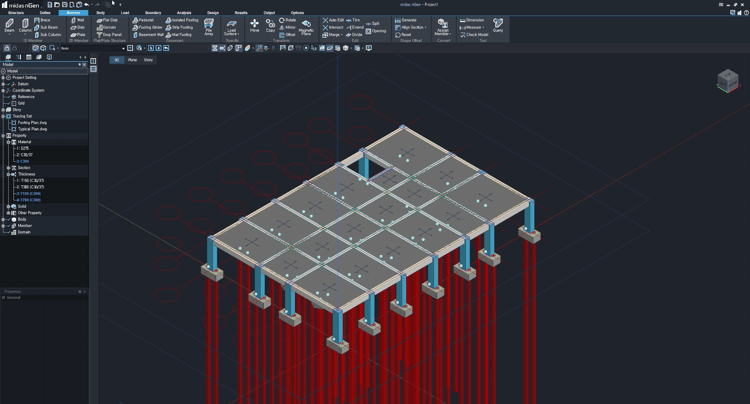Viewport: 750px width, 404px height.
Task: Collapse the Thickness tree node
Action: click(9, 174)
